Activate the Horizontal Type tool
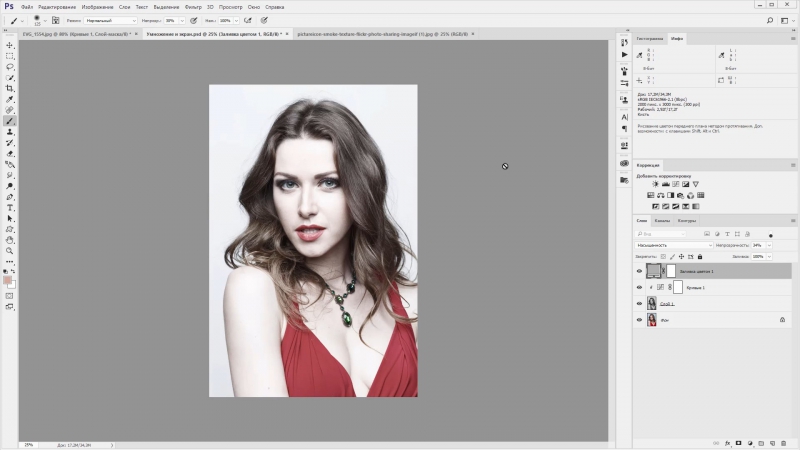The image size is (800, 450). tap(10, 207)
